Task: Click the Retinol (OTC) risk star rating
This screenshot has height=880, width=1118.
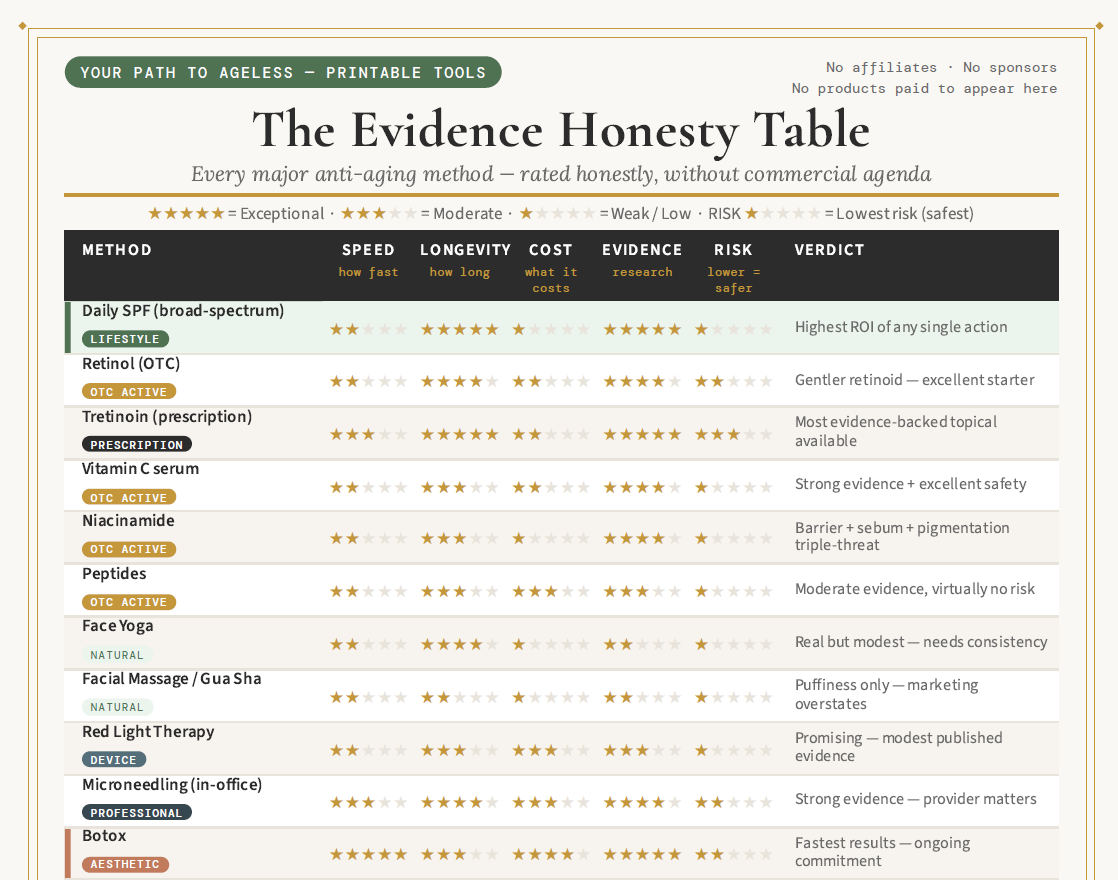Action: (733, 382)
